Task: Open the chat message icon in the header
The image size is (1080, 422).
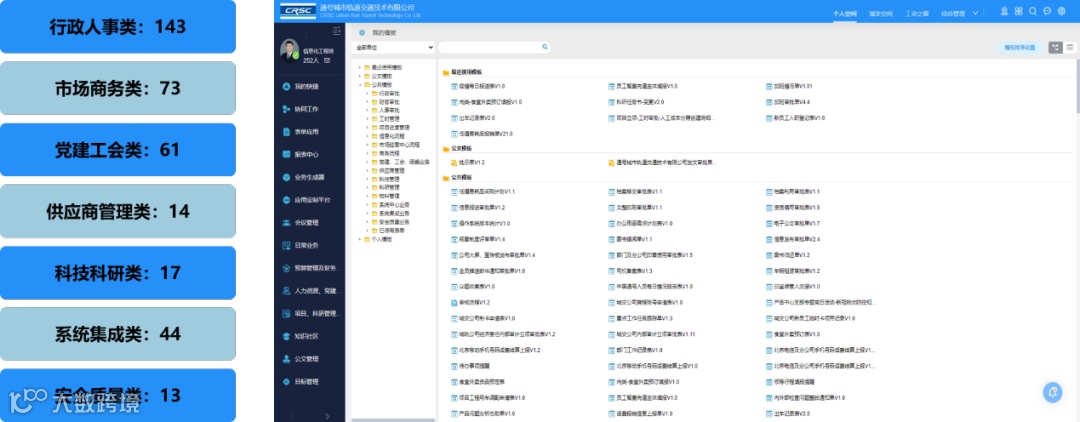Action: (1047, 11)
